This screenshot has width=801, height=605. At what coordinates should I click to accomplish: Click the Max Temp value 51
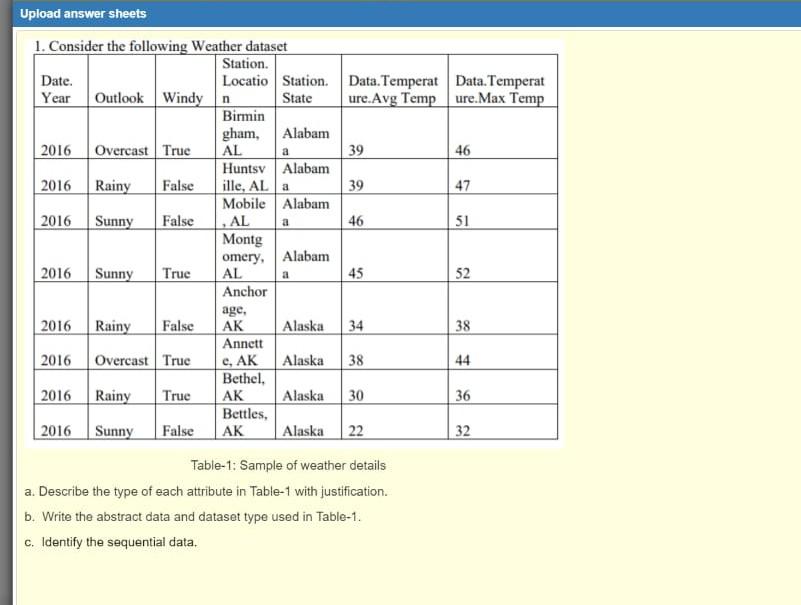[462, 221]
